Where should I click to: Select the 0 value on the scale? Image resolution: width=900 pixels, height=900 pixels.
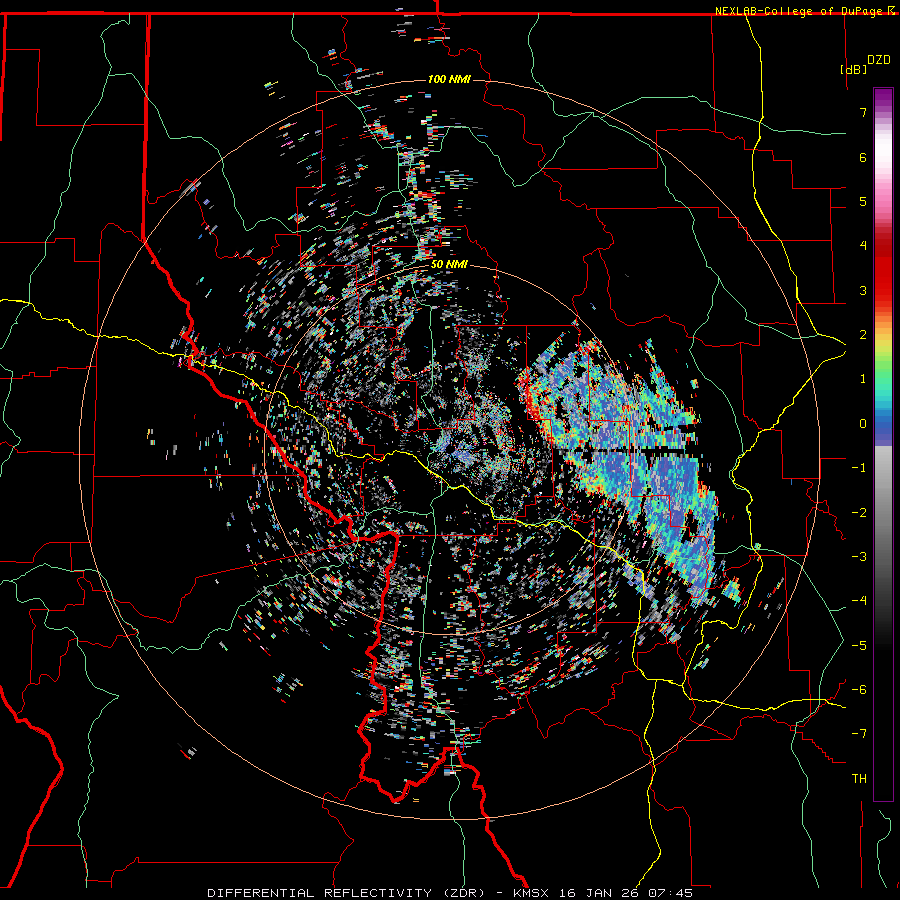click(x=863, y=424)
